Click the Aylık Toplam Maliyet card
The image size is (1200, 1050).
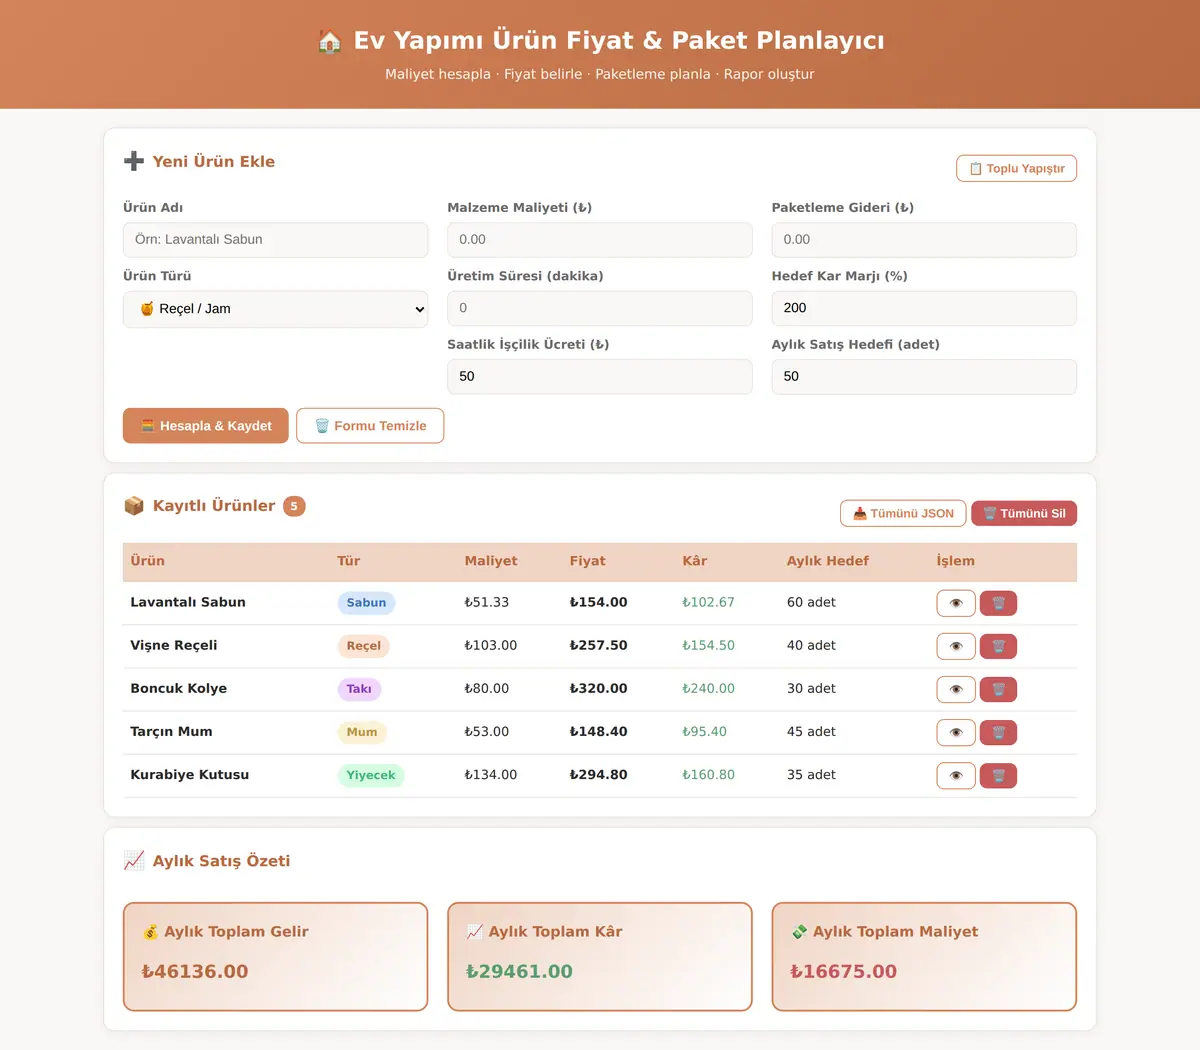tap(924, 957)
